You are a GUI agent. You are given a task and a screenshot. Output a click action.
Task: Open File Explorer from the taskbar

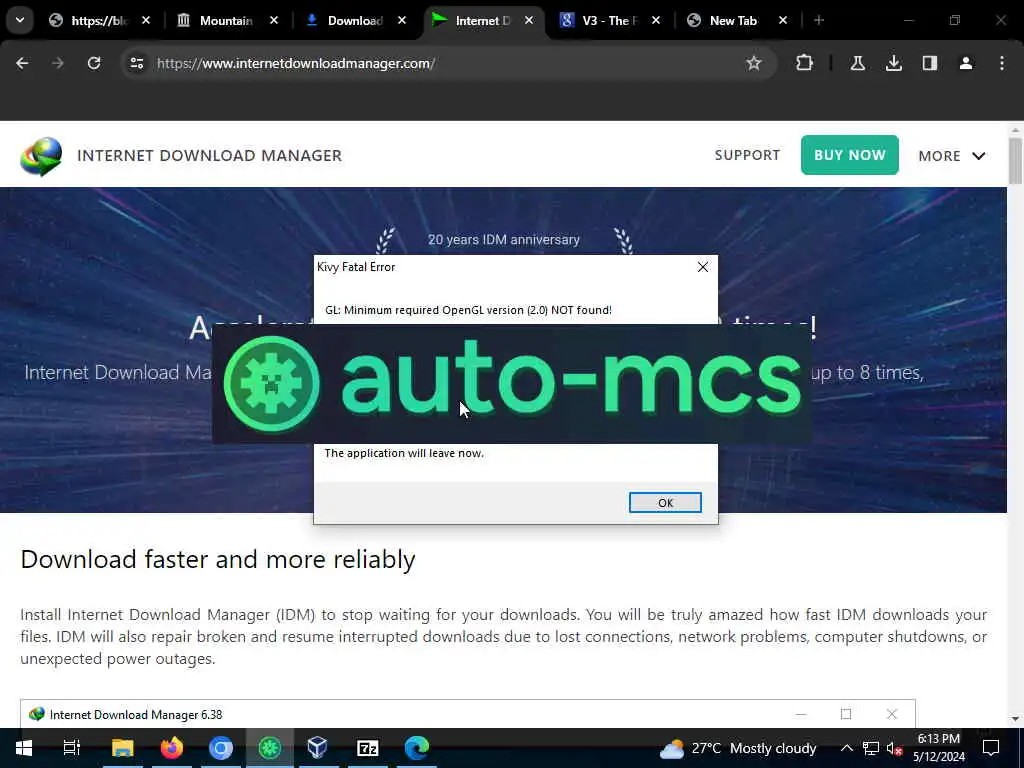[122, 748]
